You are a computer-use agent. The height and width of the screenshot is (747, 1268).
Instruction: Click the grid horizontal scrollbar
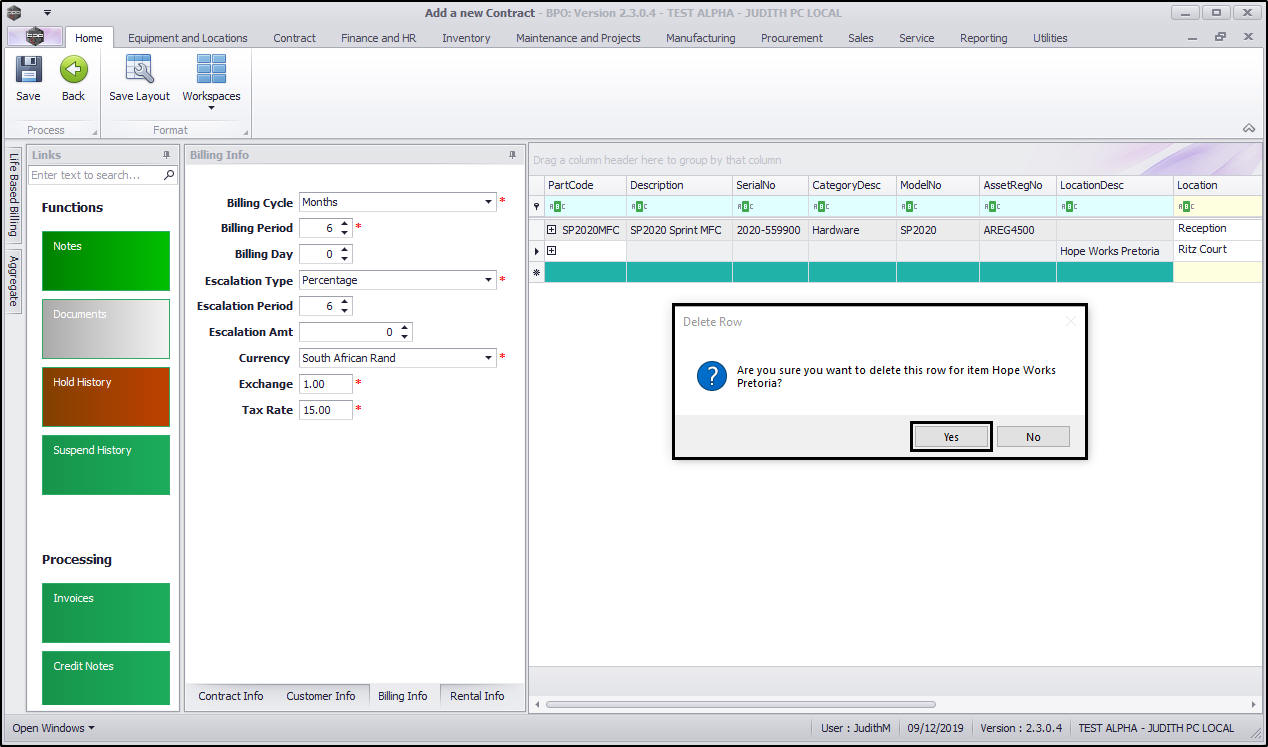pos(741,704)
